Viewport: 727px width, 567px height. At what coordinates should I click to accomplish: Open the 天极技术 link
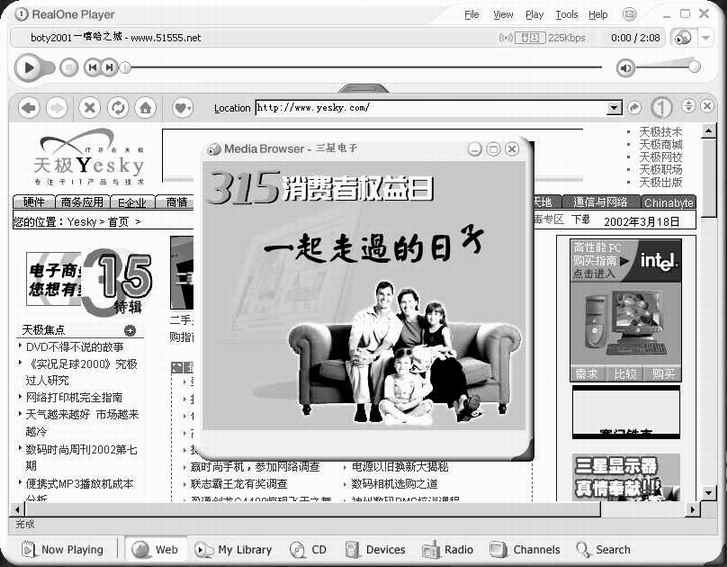coord(661,132)
